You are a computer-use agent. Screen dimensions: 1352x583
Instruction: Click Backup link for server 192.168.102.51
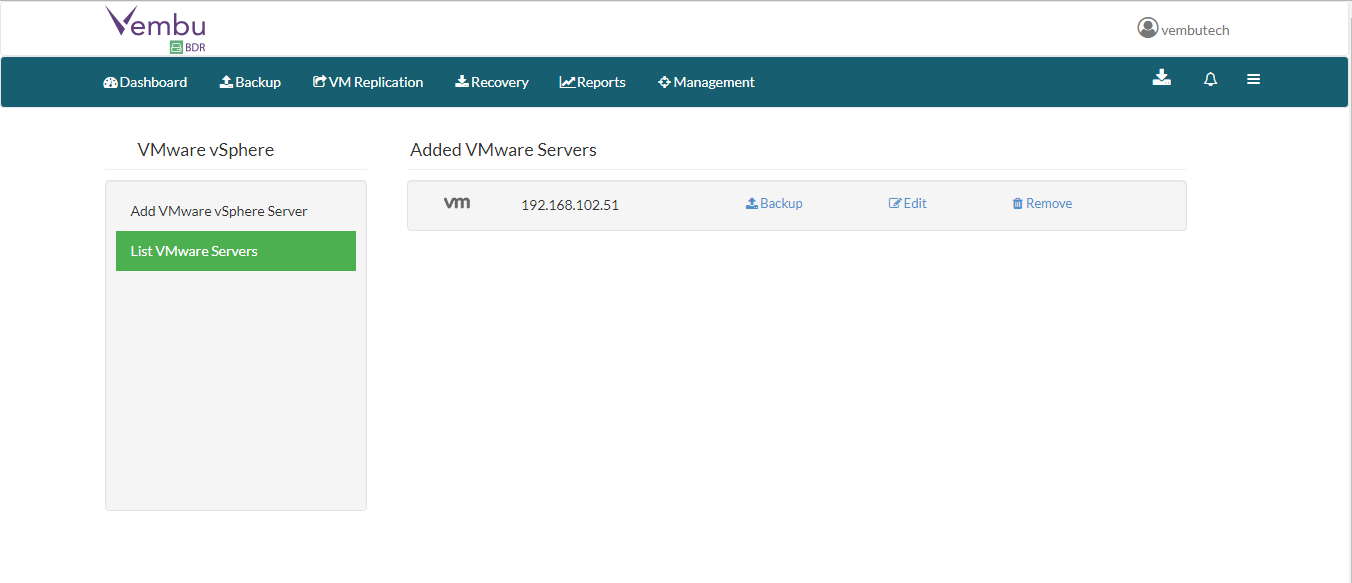pos(774,203)
